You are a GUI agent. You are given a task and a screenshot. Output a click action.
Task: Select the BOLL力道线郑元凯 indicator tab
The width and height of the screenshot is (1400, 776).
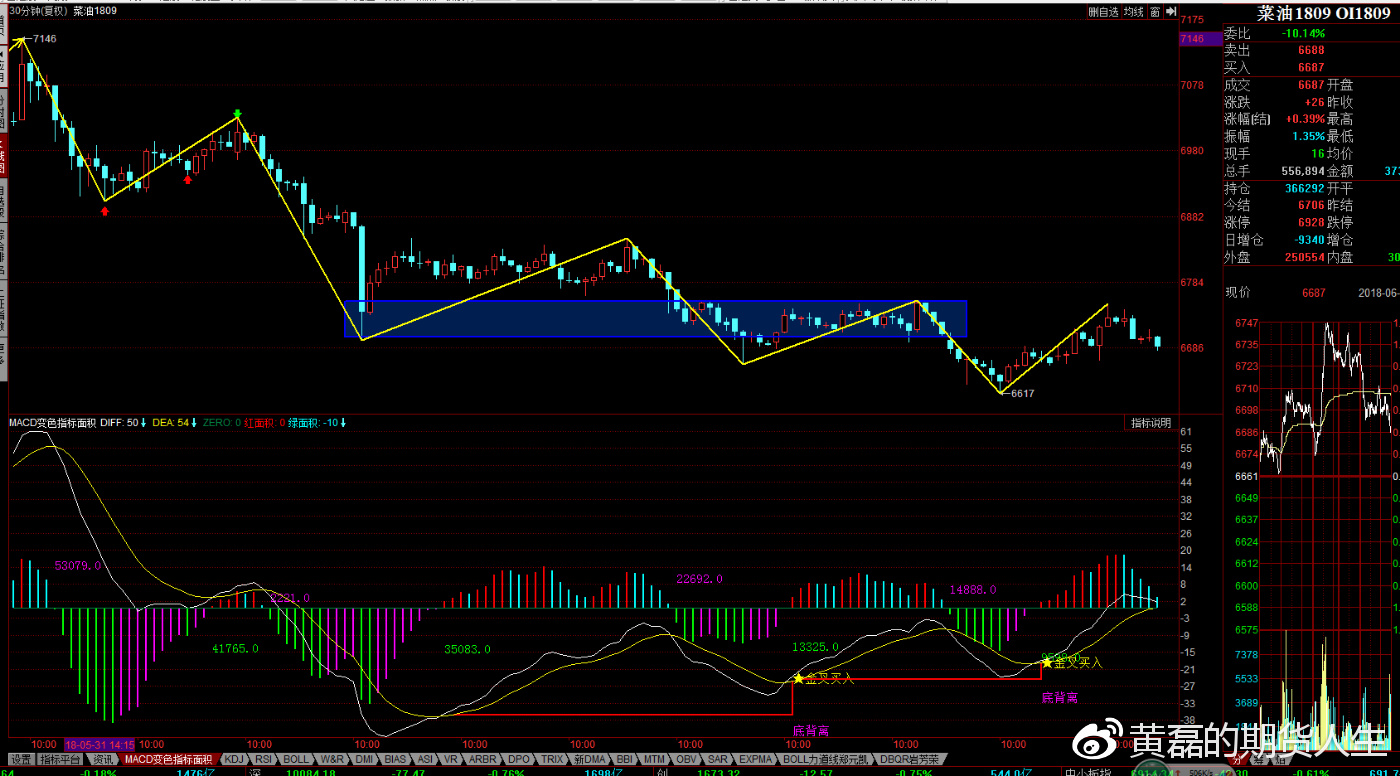(826, 759)
